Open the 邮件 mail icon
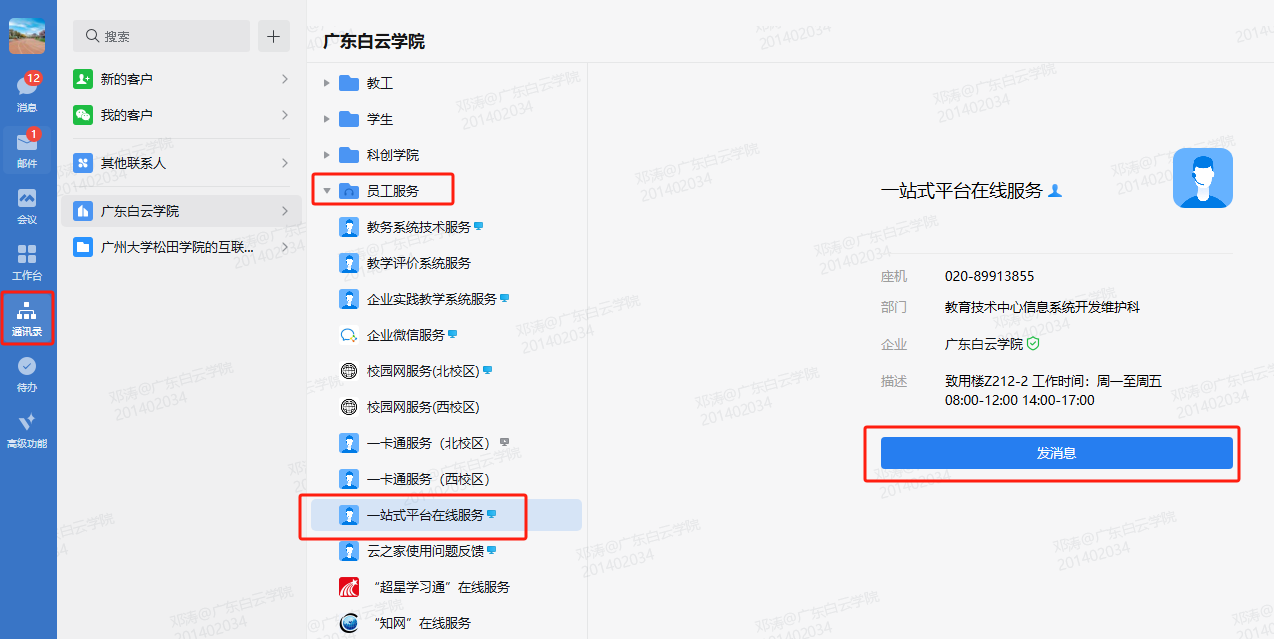This screenshot has height=639, width=1274. [27, 146]
